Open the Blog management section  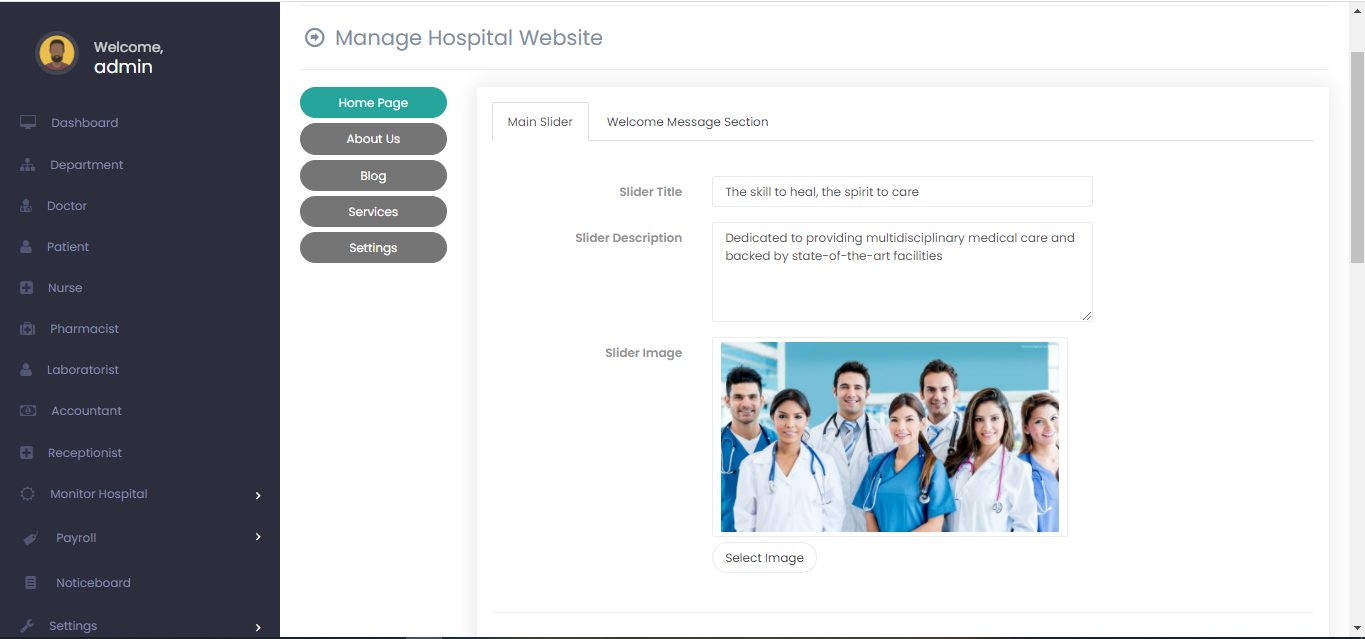pyautogui.click(x=373, y=176)
